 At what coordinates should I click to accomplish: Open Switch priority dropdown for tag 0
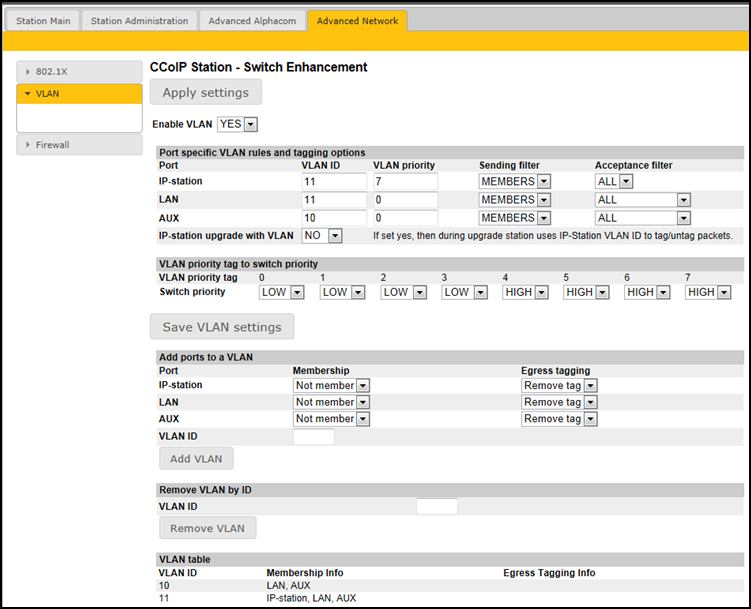coord(282,292)
